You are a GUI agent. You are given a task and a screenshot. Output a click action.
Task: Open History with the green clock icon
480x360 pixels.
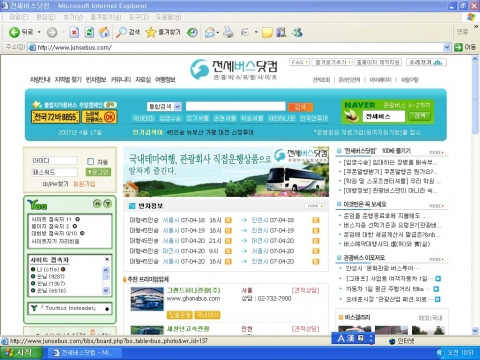[x=192, y=32]
